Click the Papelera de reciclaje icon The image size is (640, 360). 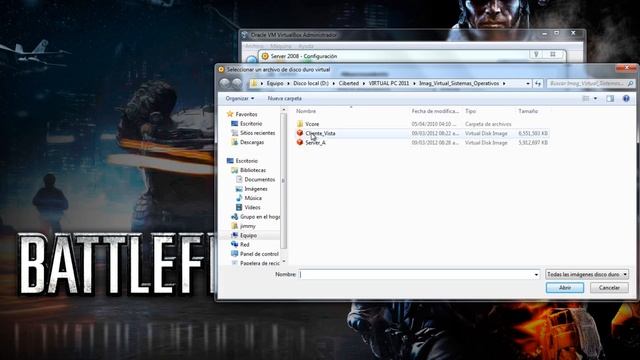click(234, 263)
